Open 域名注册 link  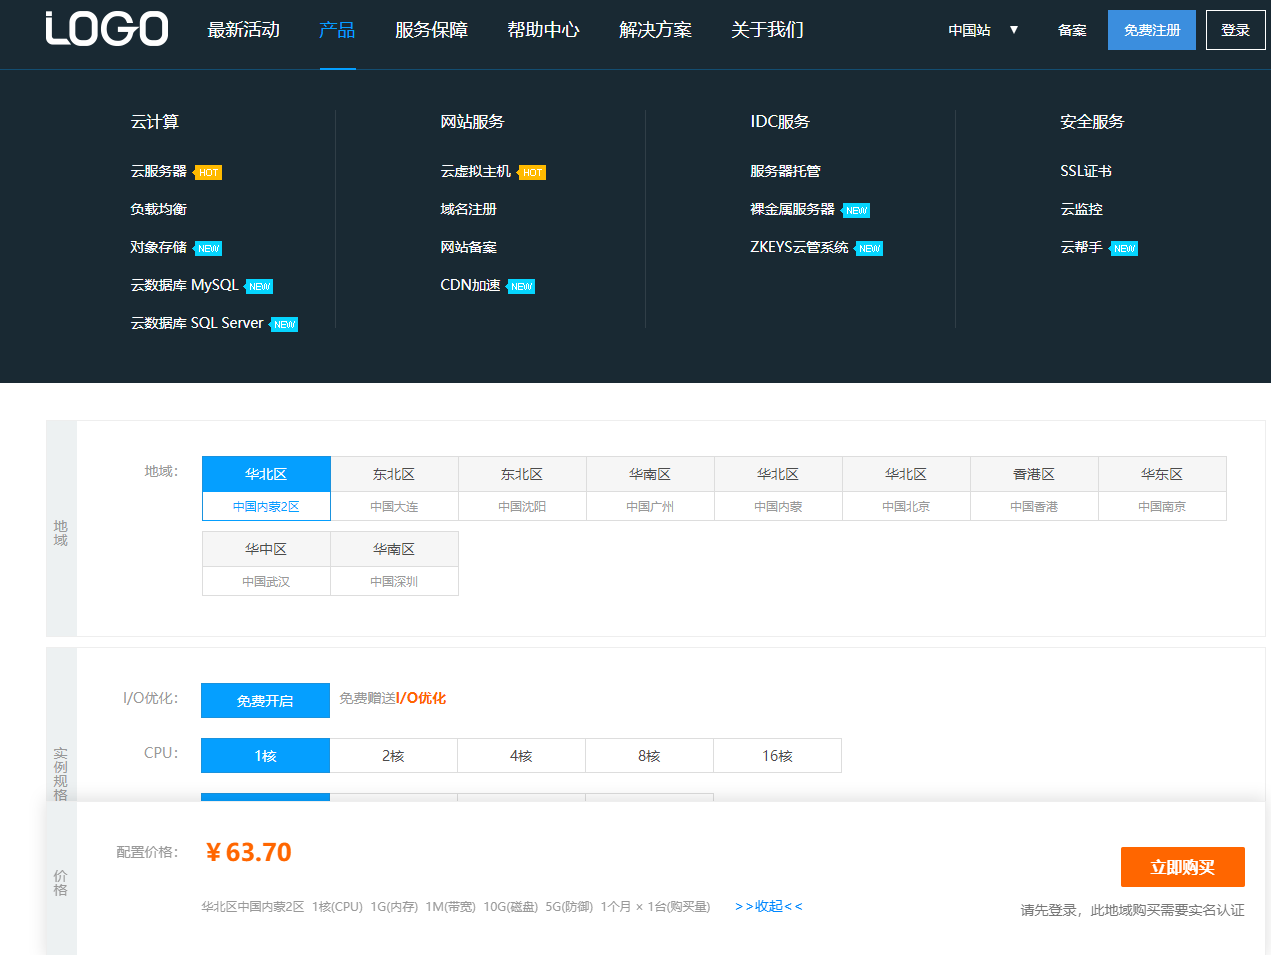coord(468,209)
